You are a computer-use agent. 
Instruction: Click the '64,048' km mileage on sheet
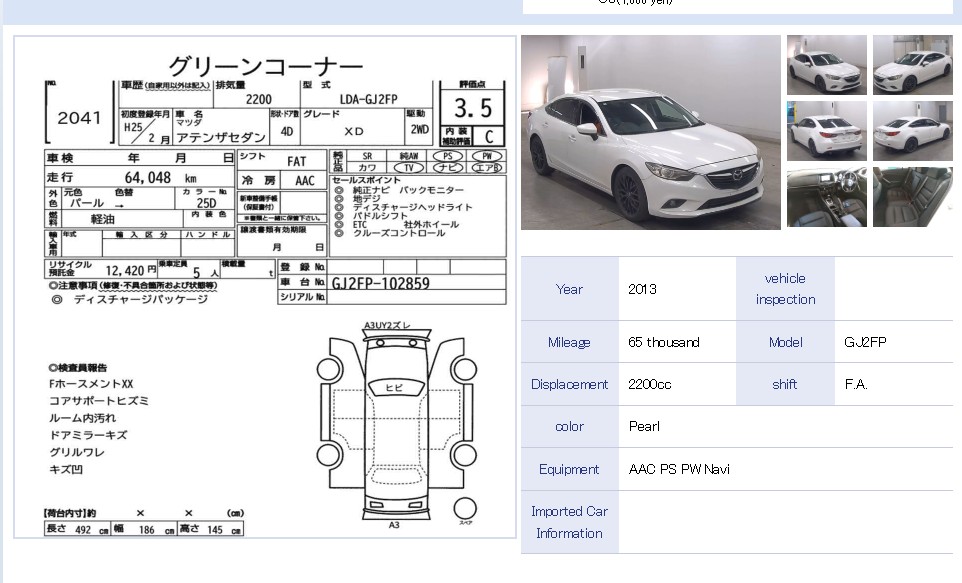[x=148, y=177]
